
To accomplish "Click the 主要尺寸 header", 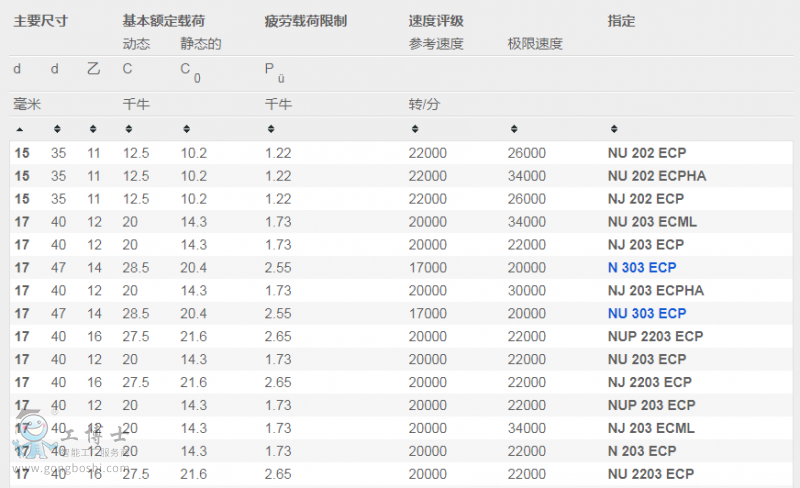I will tap(40, 21).
